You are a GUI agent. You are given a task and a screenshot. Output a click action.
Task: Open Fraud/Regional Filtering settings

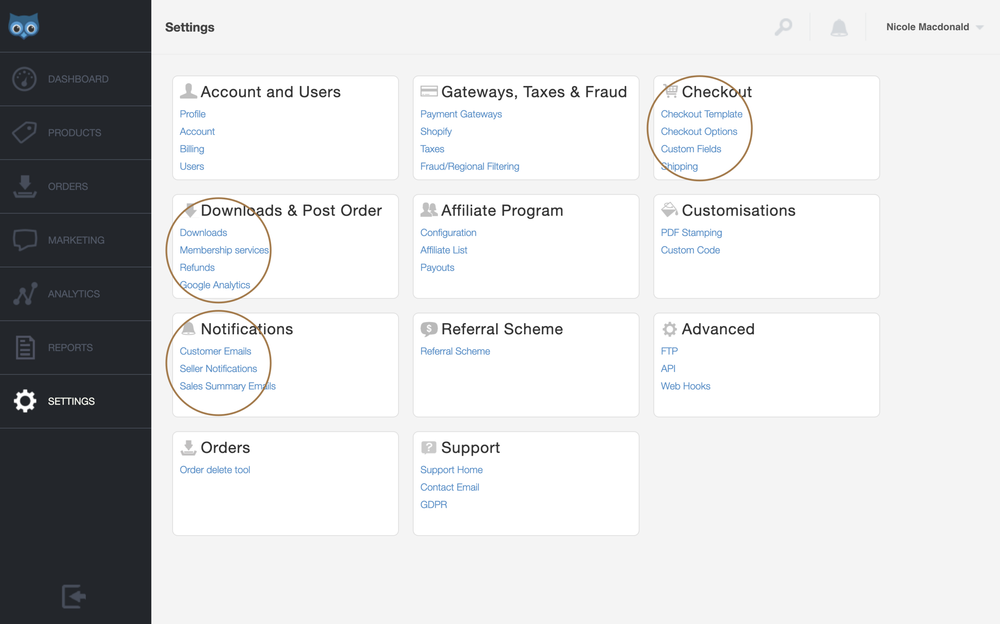469,166
